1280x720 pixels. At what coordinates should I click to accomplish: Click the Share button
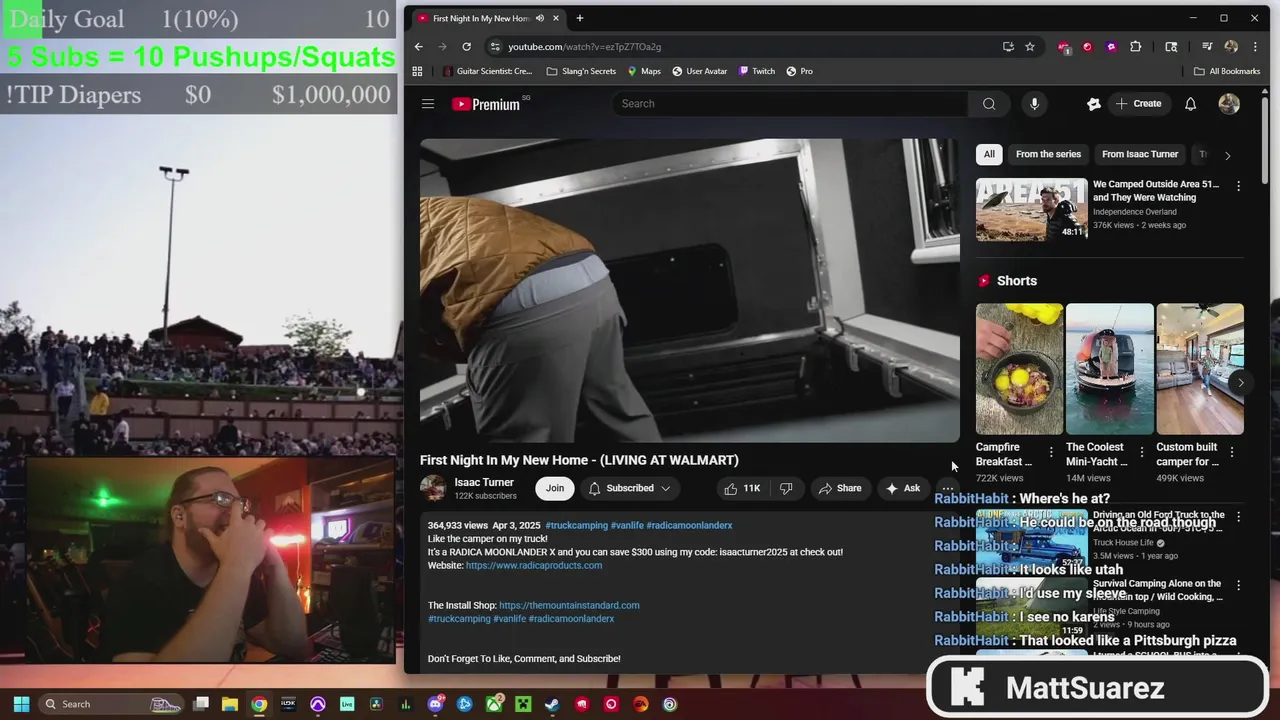[840, 488]
